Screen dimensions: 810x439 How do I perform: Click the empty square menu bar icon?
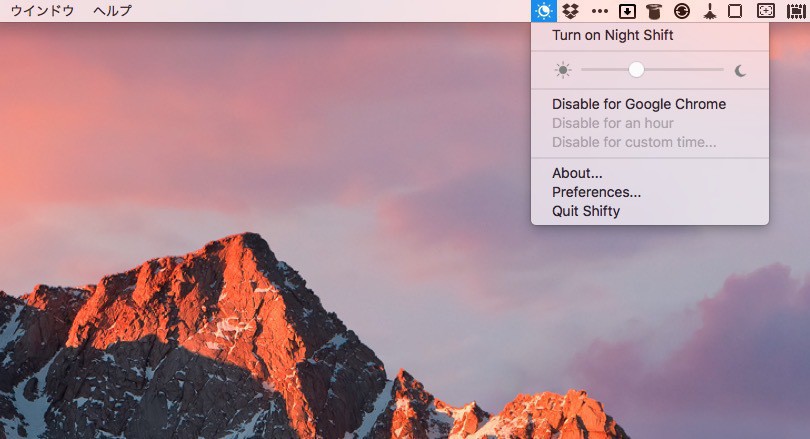coord(735,11)
